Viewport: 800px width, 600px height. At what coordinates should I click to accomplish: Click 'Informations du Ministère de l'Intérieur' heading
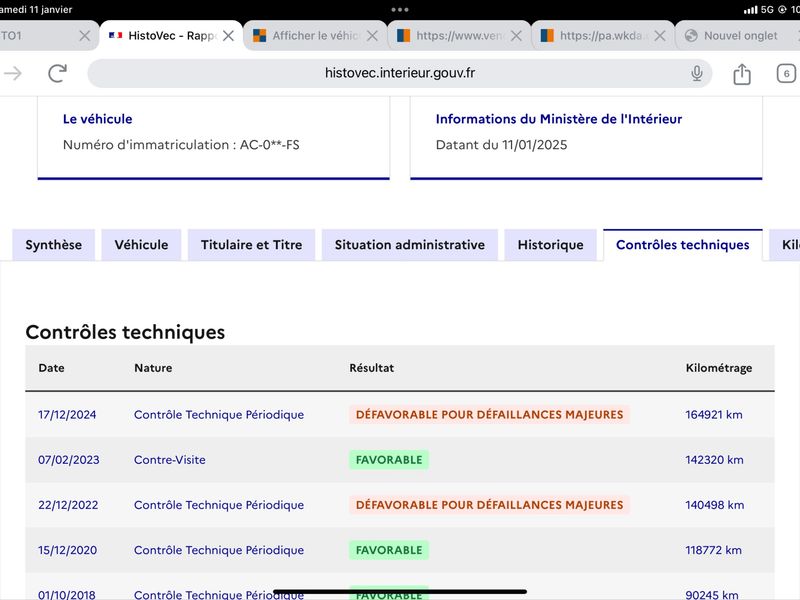click(559, 119)
